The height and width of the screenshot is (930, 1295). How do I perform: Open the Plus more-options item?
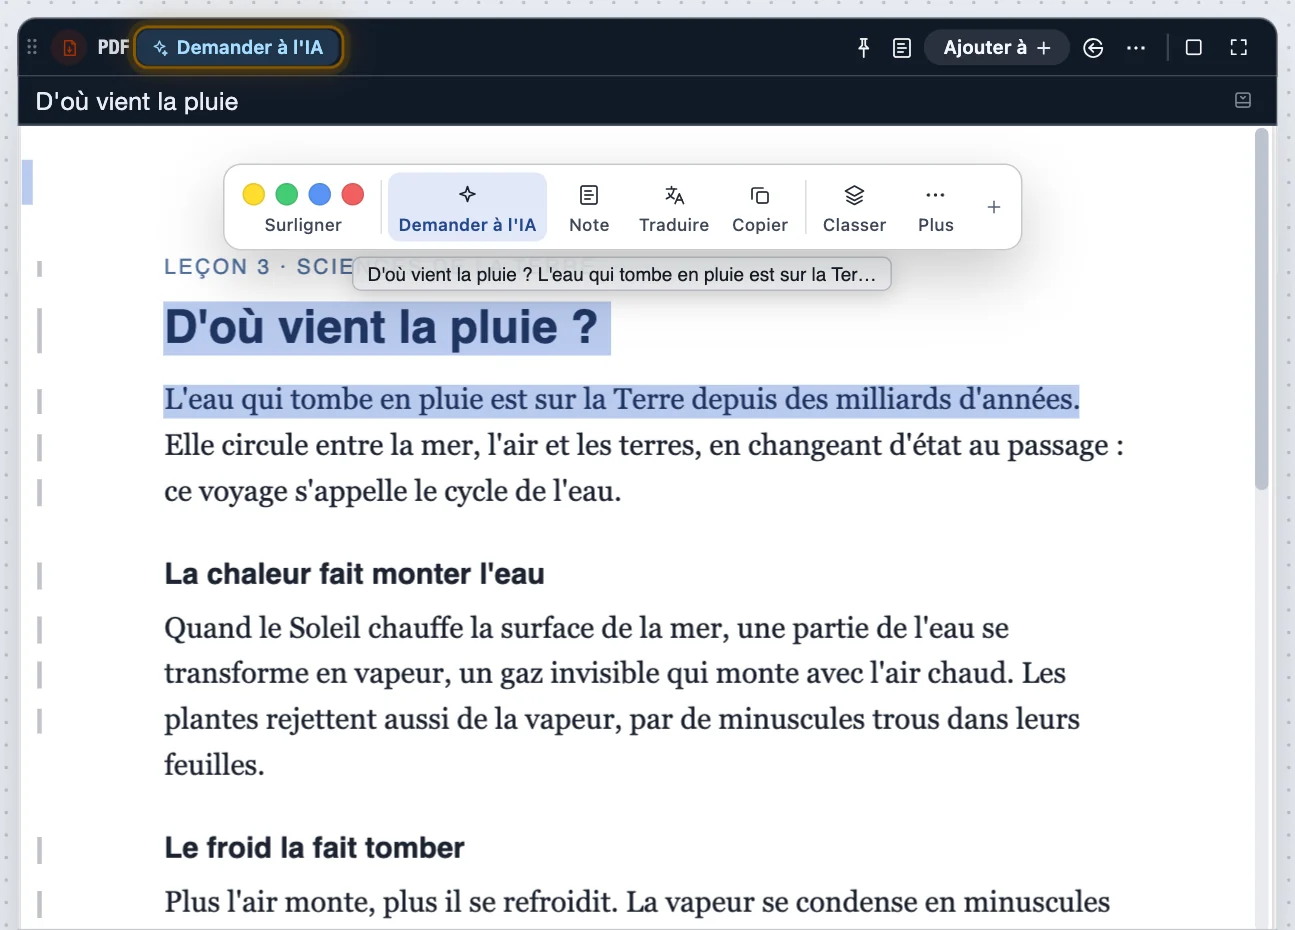coord(936,207)
